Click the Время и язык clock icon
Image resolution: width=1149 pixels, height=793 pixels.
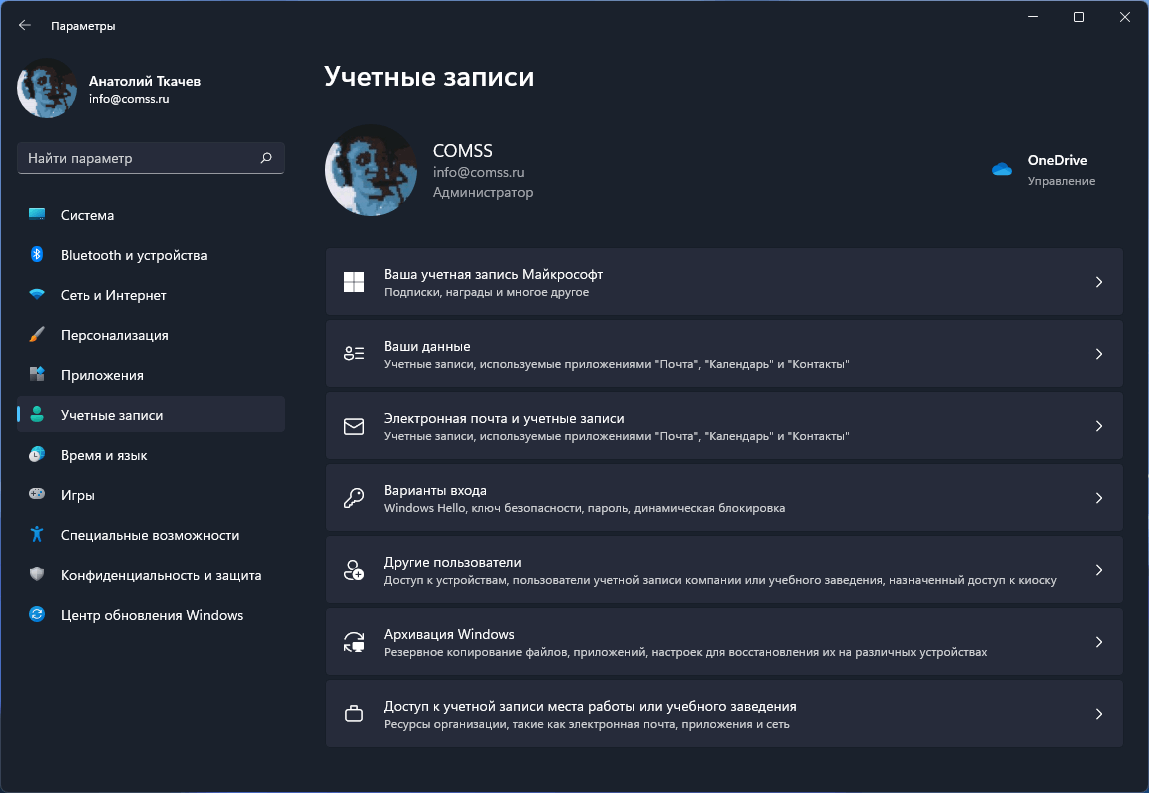(37, 454)
